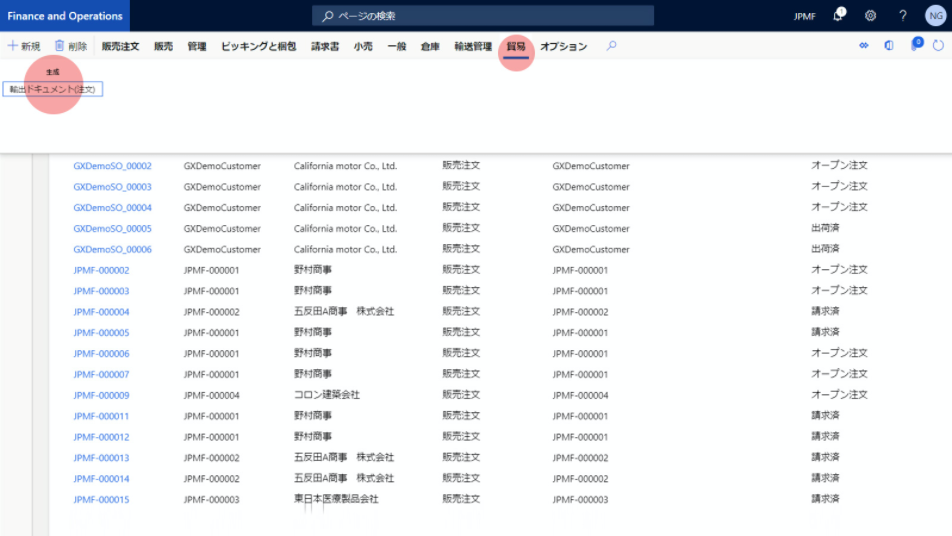Viewport: 952px width, 536px height.
Task: Open sales order JPMF-000005
Action: coord(101,333)
